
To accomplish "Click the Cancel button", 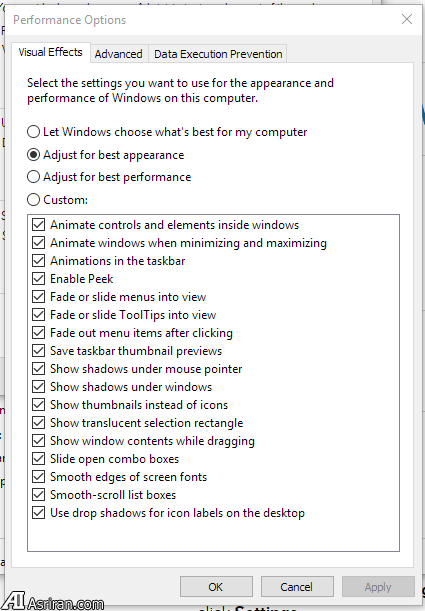I will pyautogui.click(x=297, y=587).
